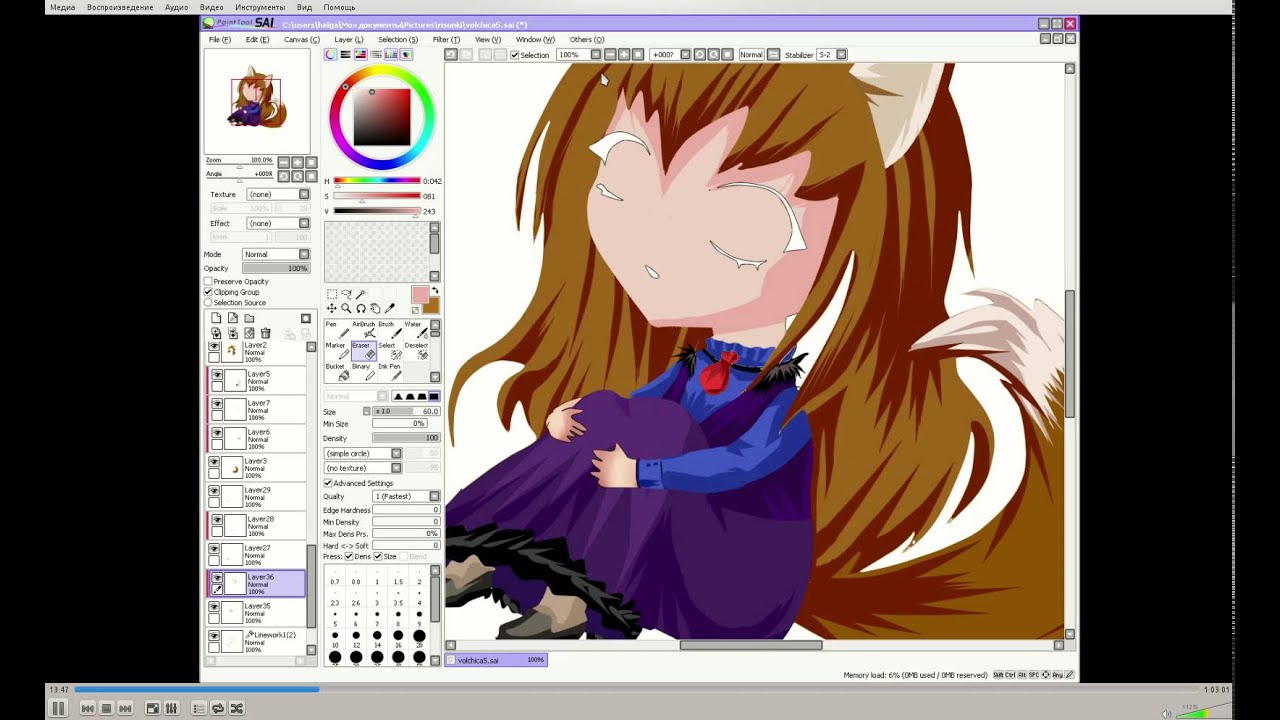Open the Quality dropdown
1280x720 pixels.
(406, 496)
